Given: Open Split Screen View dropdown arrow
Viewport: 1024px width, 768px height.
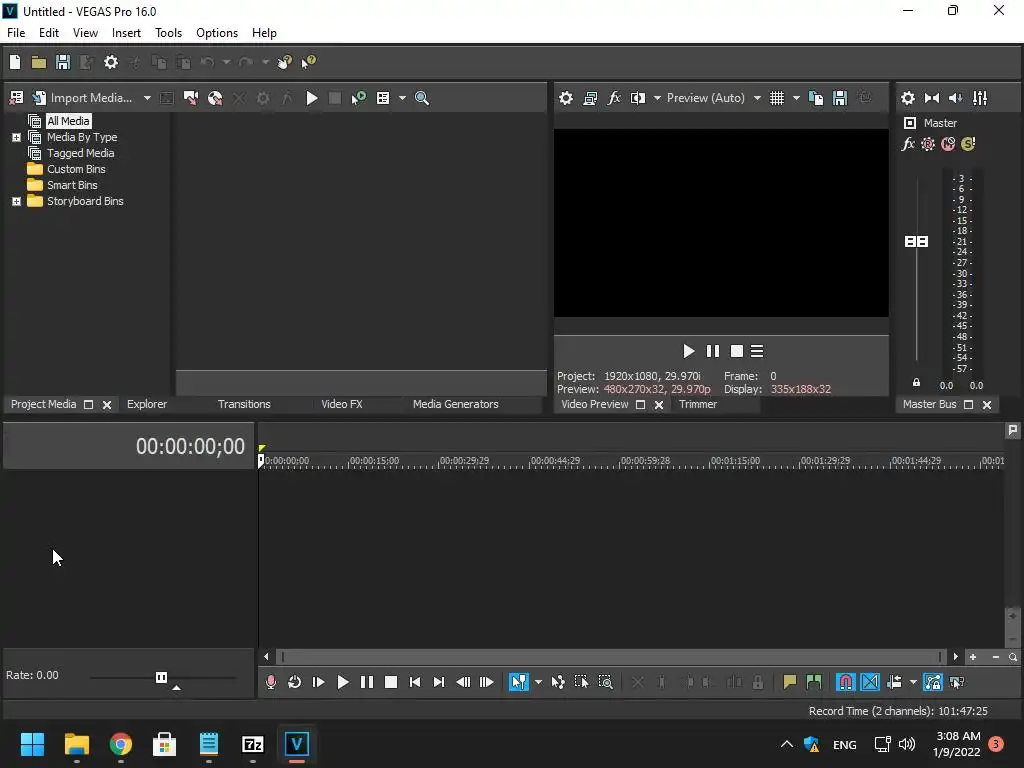Looking at the screenshot, I should pos(657,98).
